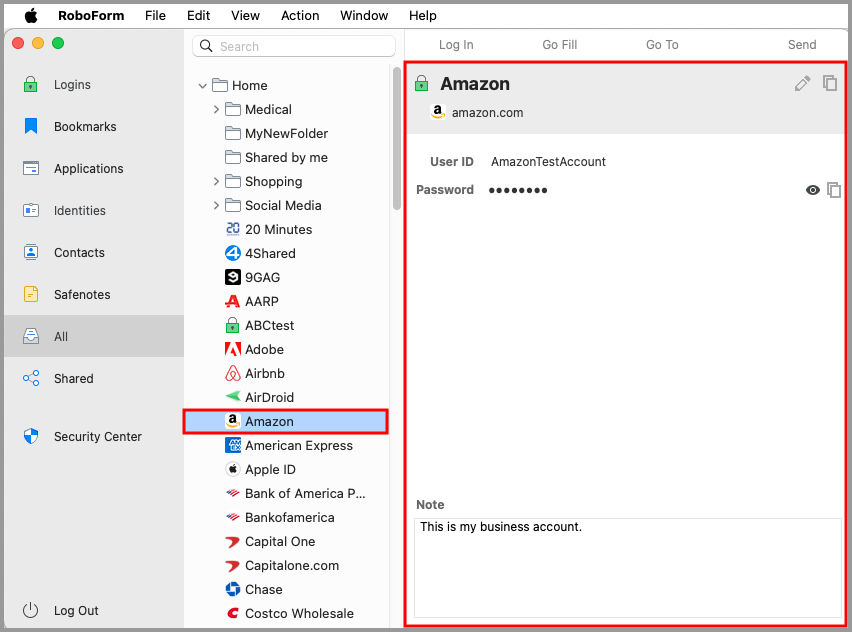The width and height of the screenshot is (852, 632).
Task: Expand the Shopping folder
Action: (x=216, y=181)
